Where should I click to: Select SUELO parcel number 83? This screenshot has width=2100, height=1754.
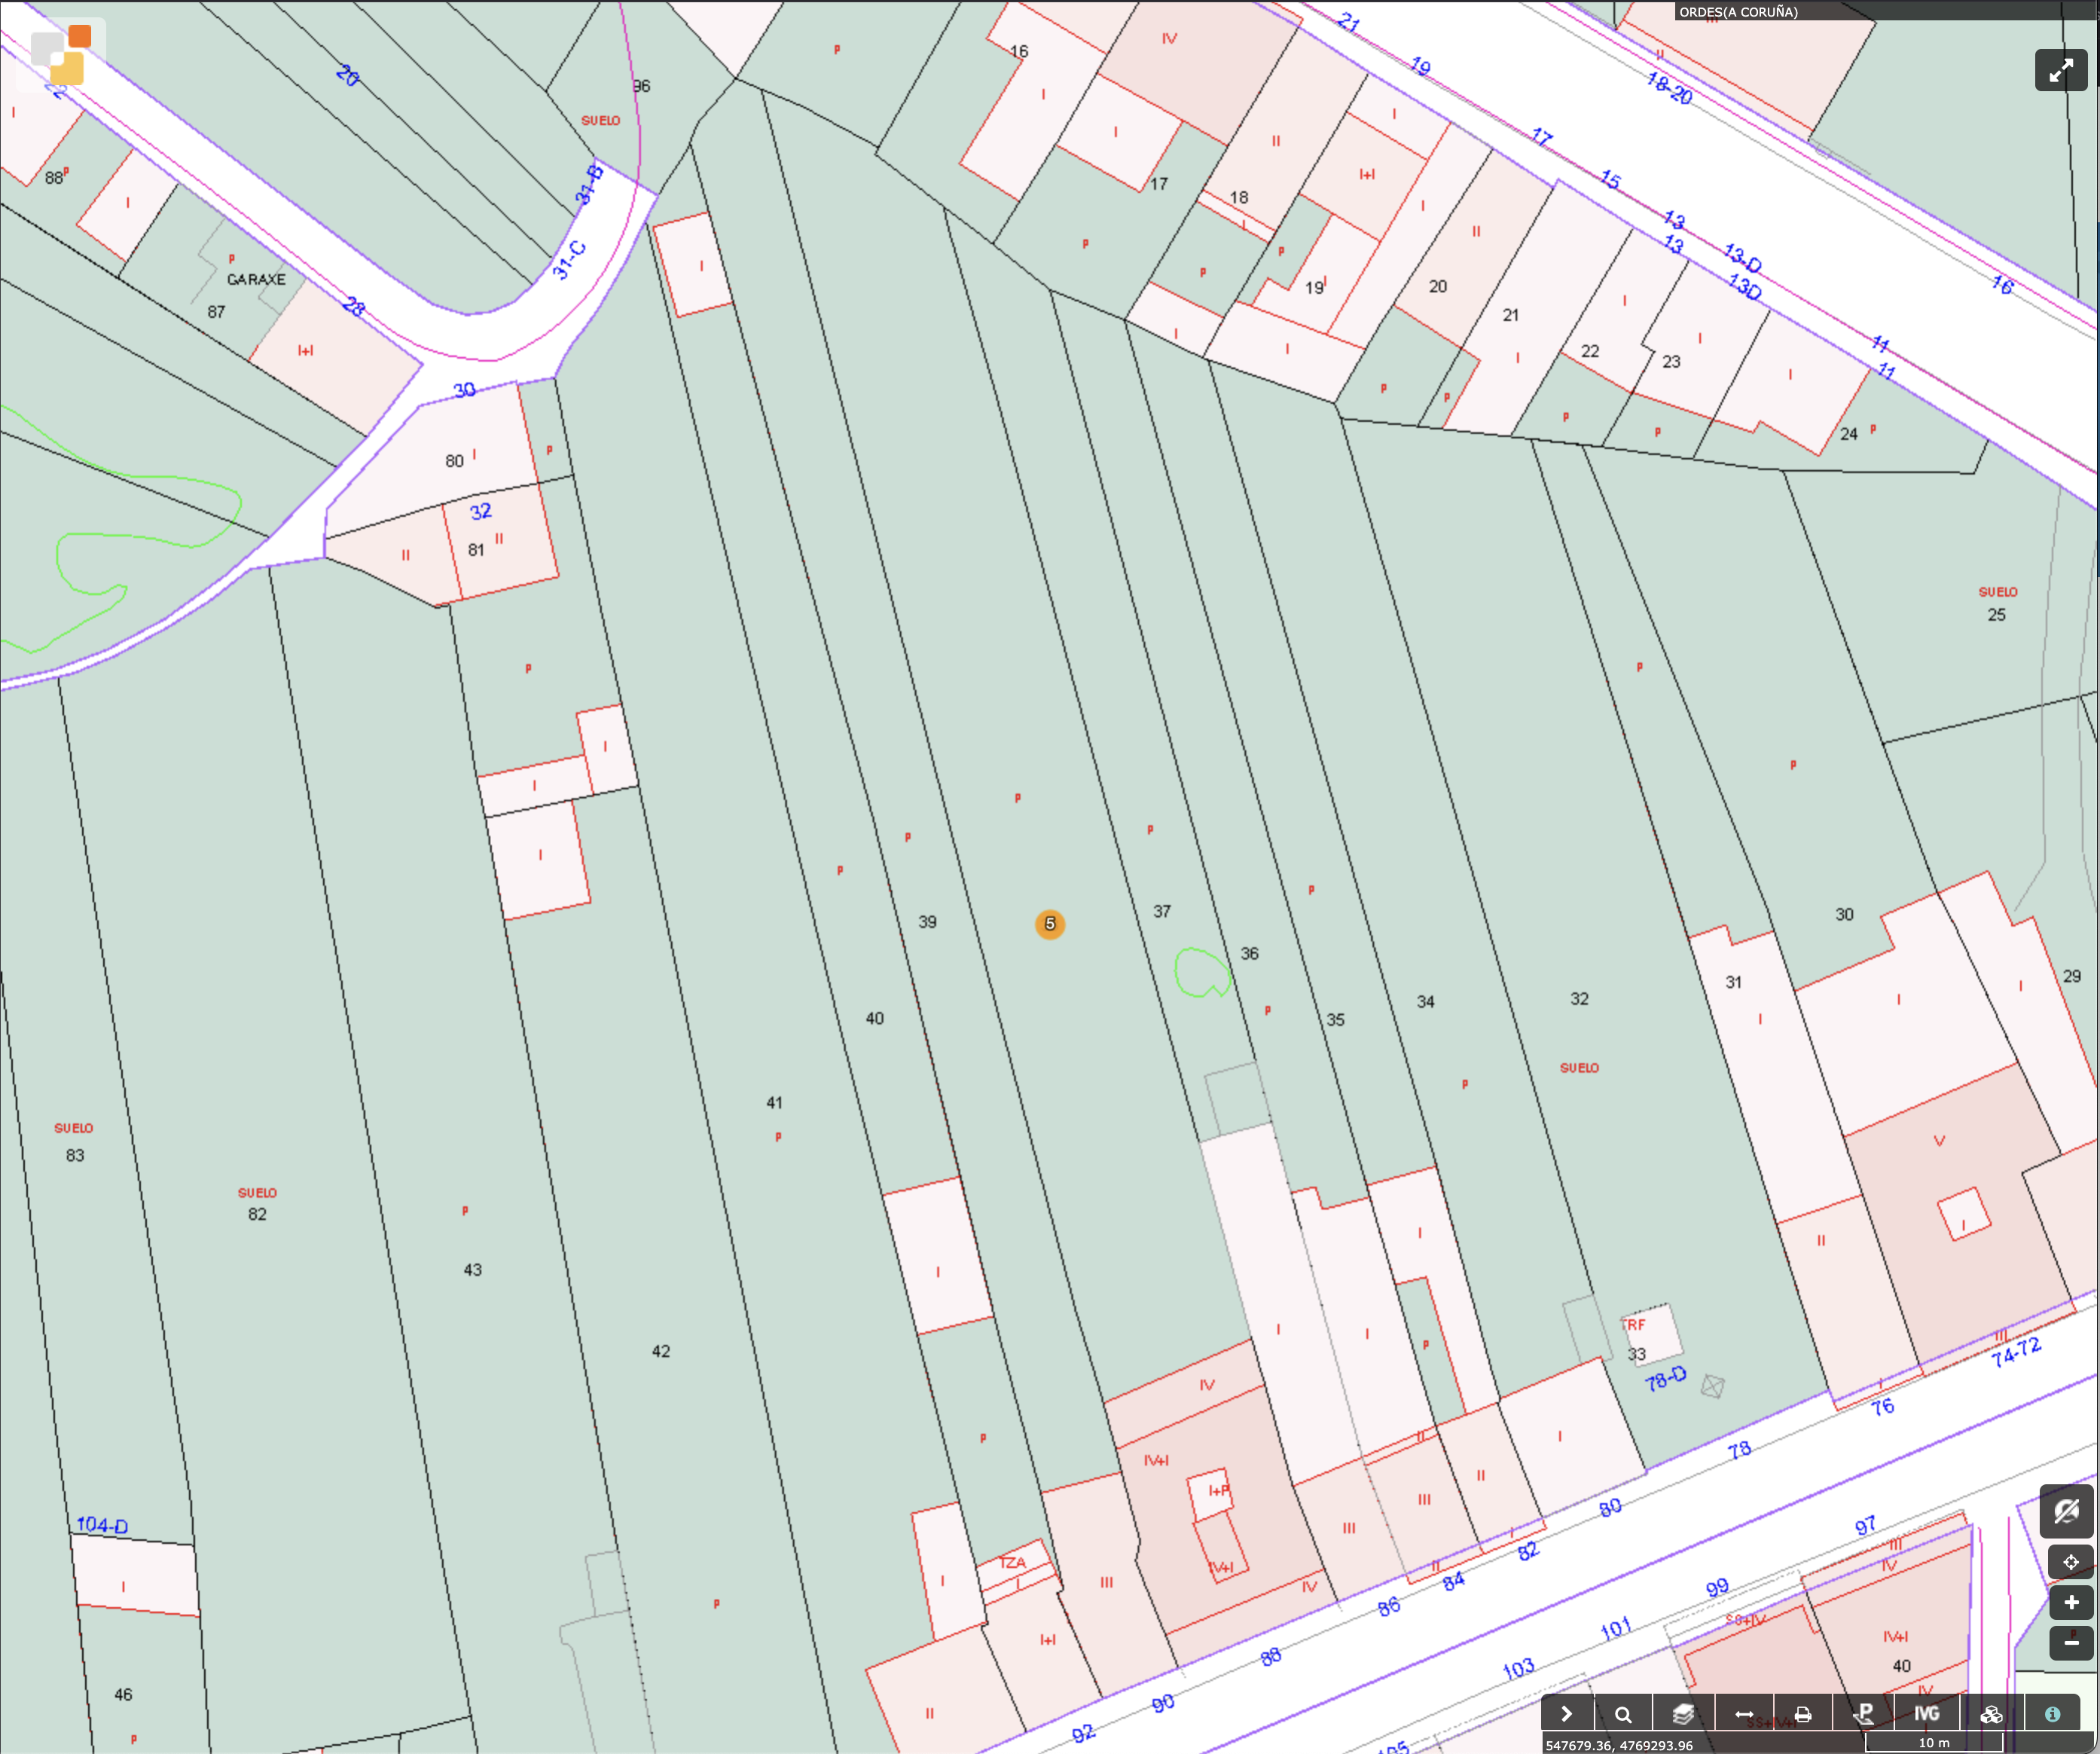[75, 1155]
